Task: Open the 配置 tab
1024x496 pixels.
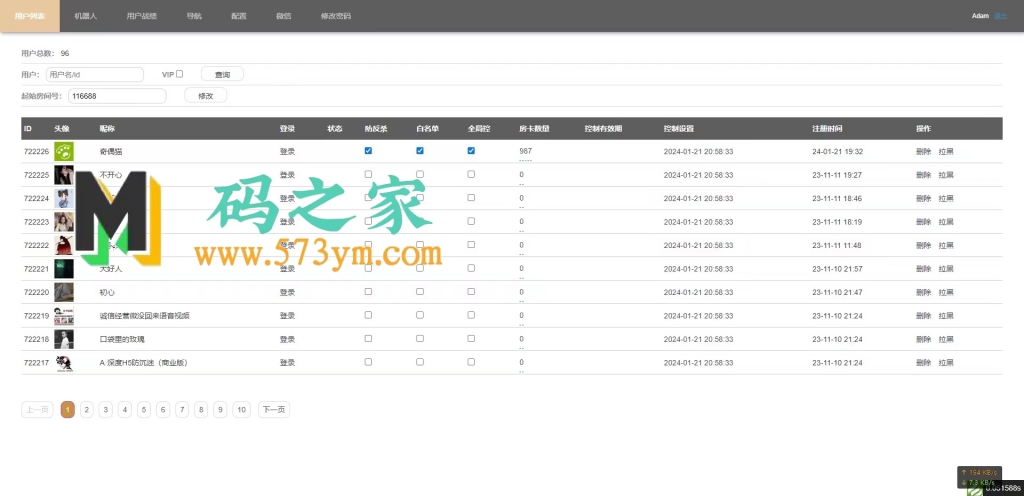Action: coord(238,16)
